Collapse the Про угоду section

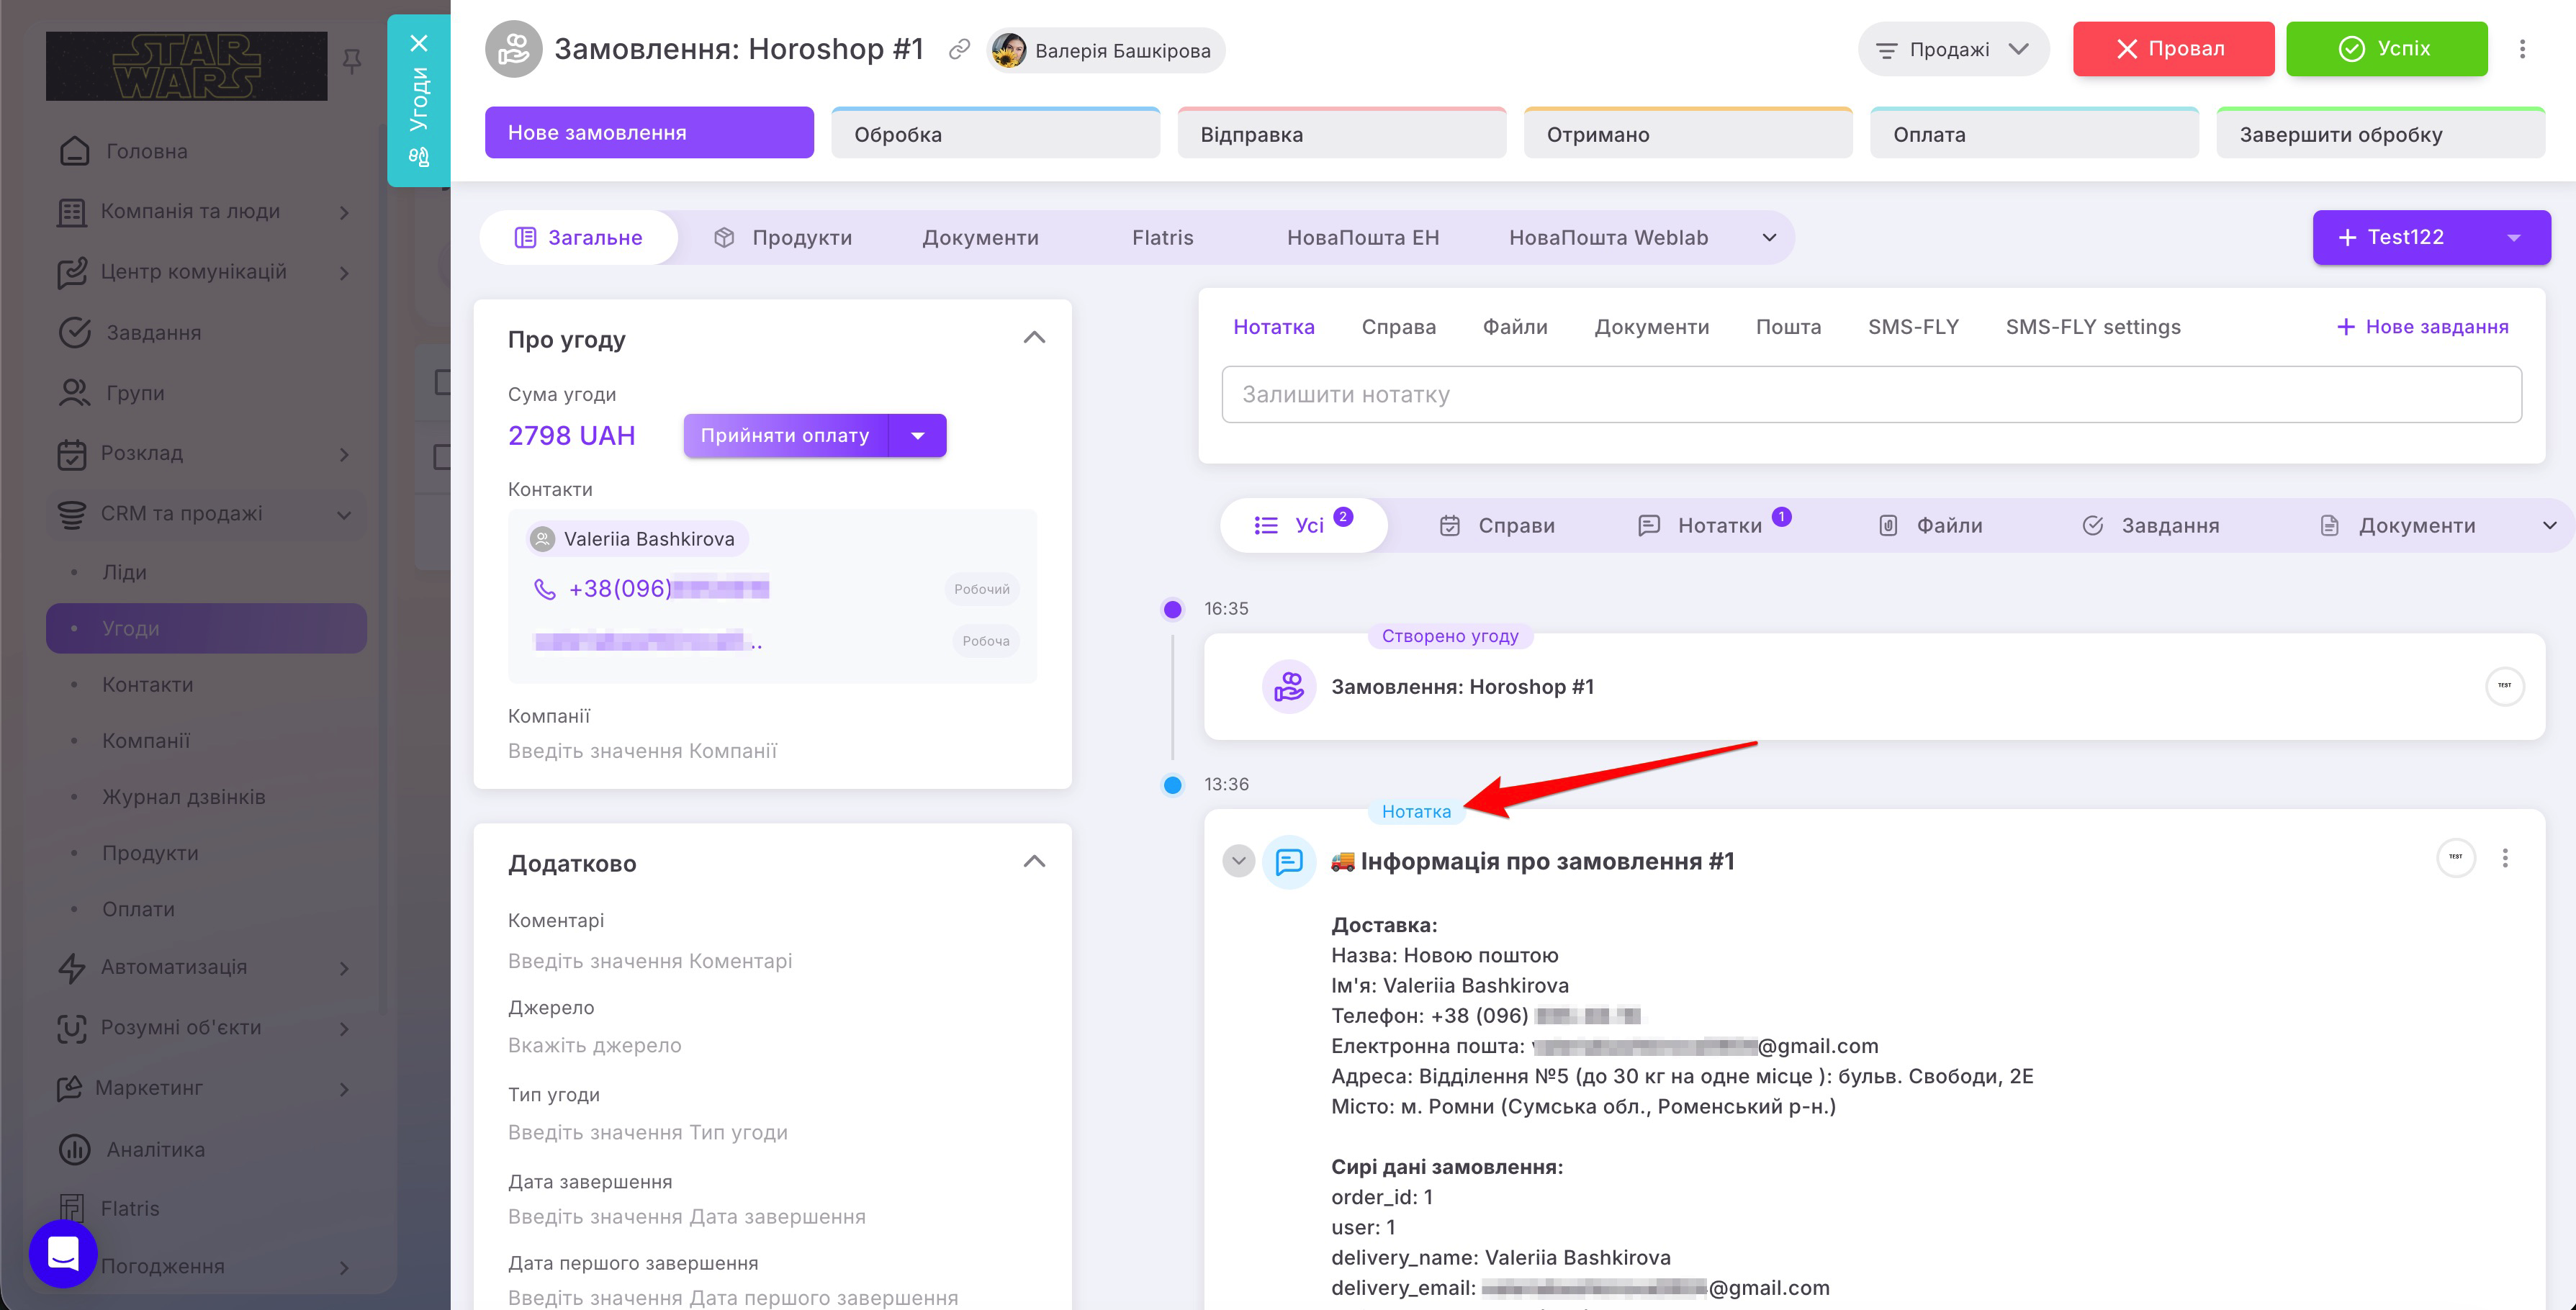pos(1034,338)
